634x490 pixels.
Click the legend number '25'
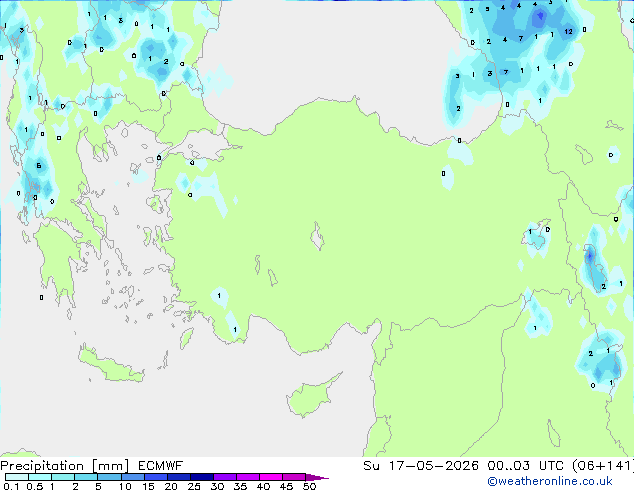pos(194,486)
